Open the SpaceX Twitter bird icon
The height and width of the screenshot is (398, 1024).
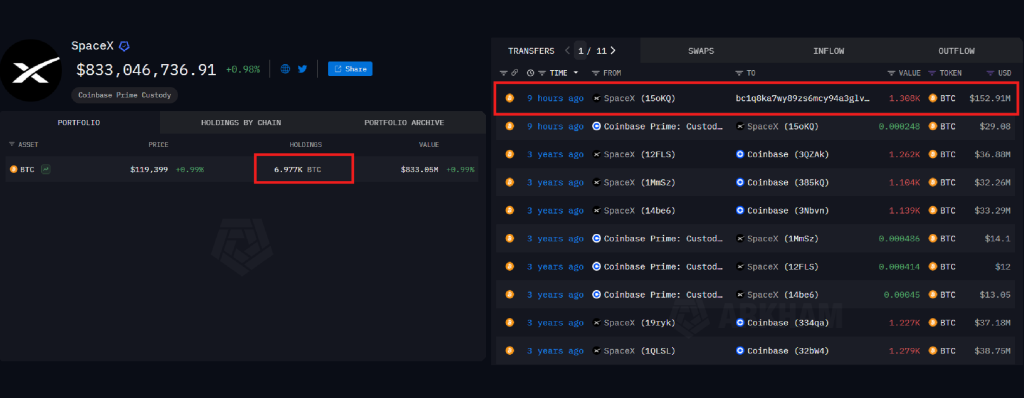(302, 69)
